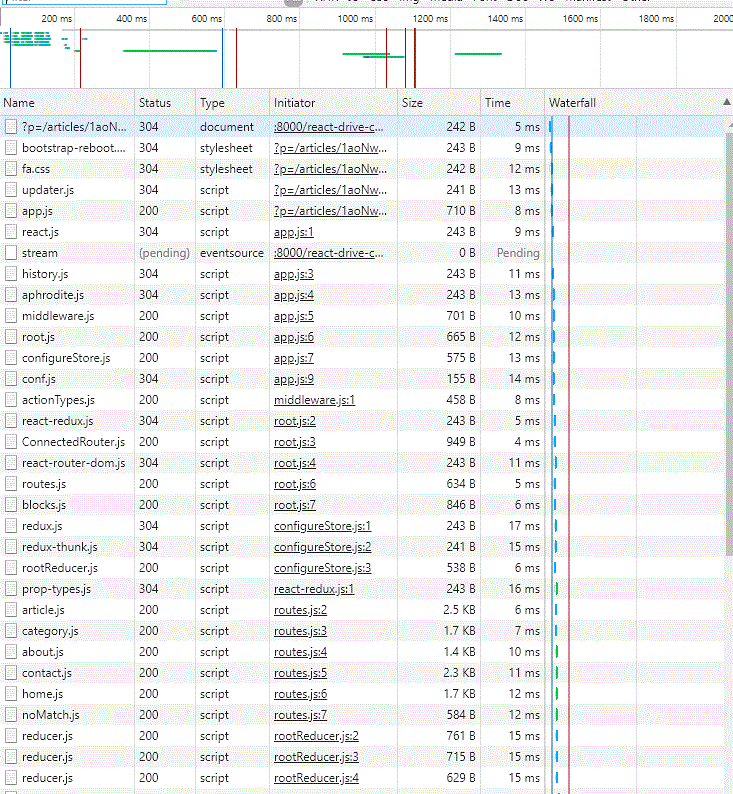Click the file icon beside stream

pyautogui.click(x=11, y=253)
